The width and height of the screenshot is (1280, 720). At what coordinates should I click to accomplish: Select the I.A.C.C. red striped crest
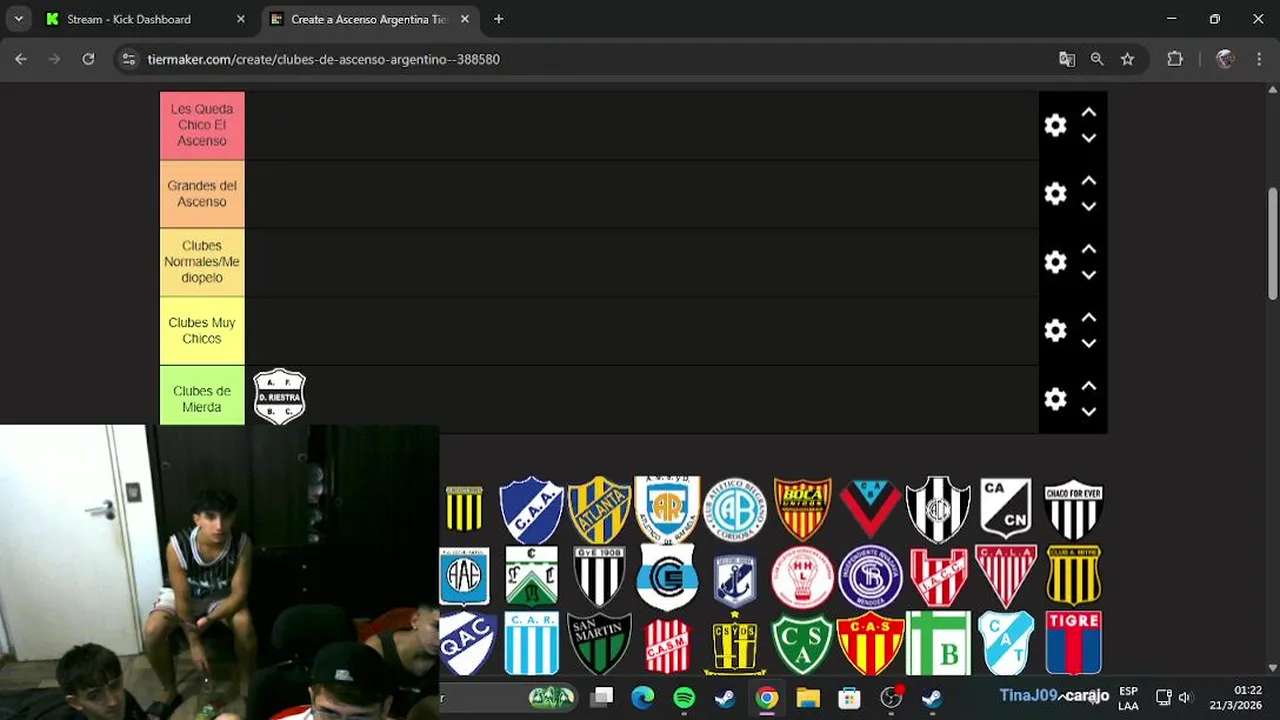[938, 577]
